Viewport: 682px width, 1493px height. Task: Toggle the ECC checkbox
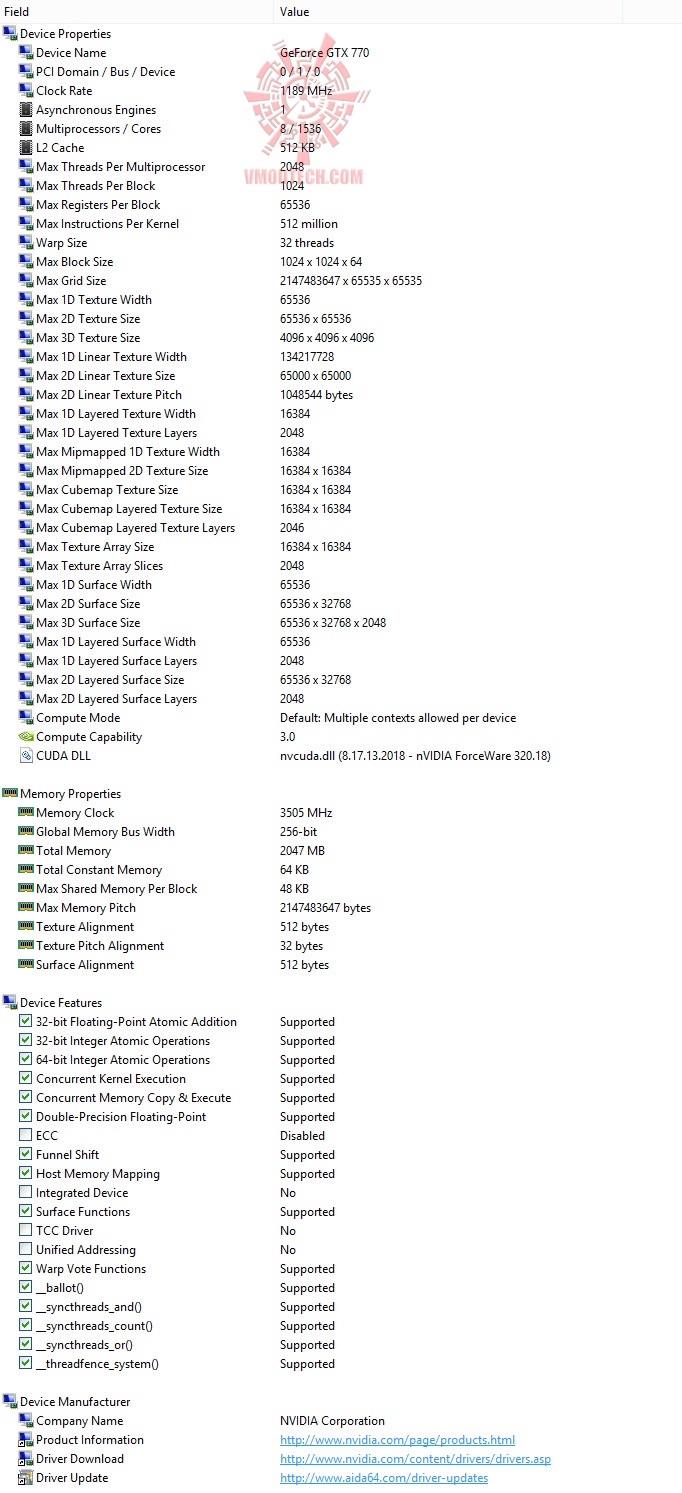pos(25,1136)
